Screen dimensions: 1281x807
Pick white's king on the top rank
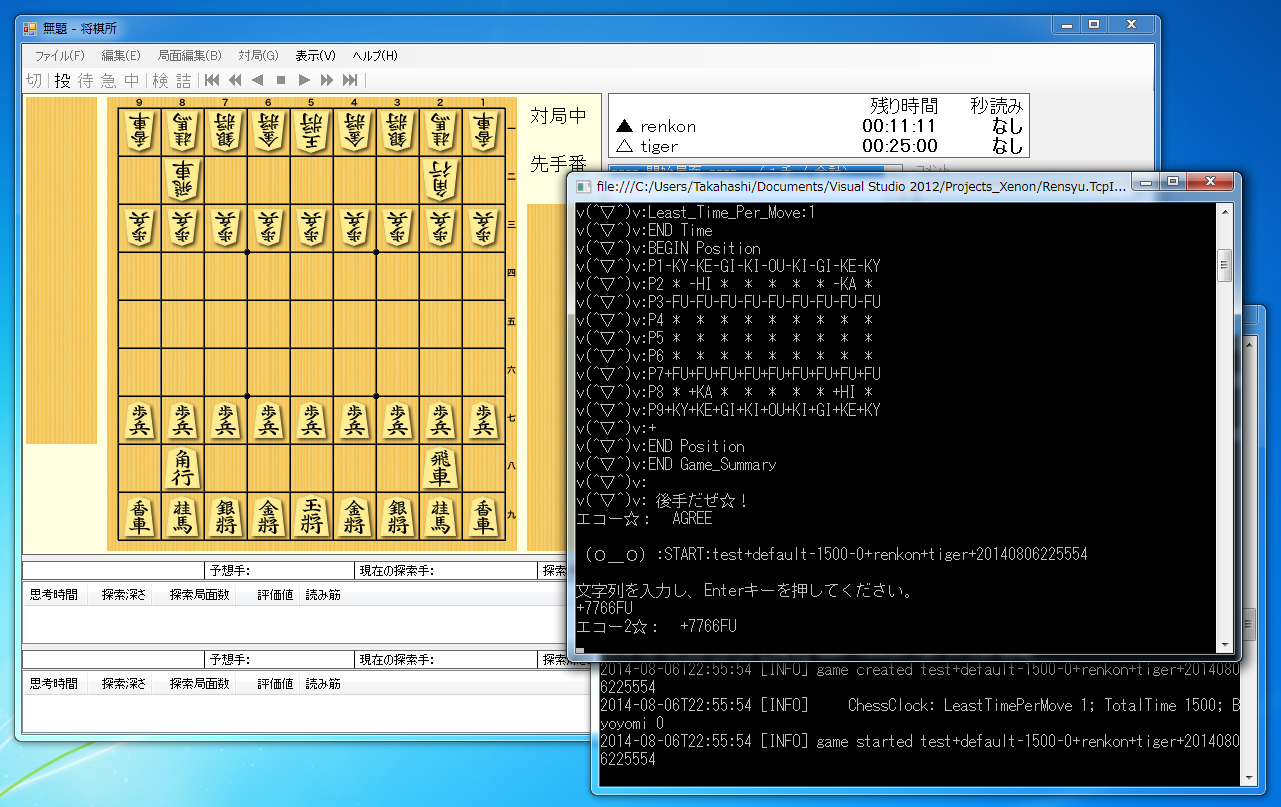tap(312, 132)
